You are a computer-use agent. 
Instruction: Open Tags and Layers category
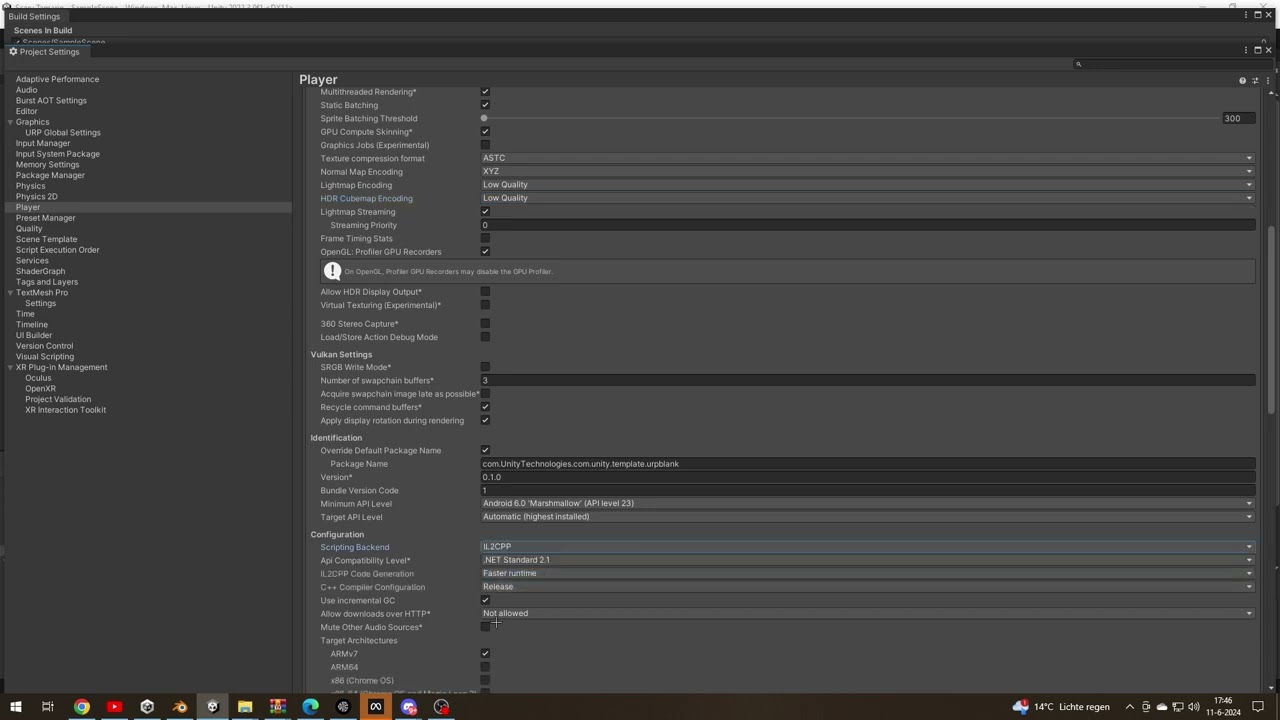click(47, 282)
